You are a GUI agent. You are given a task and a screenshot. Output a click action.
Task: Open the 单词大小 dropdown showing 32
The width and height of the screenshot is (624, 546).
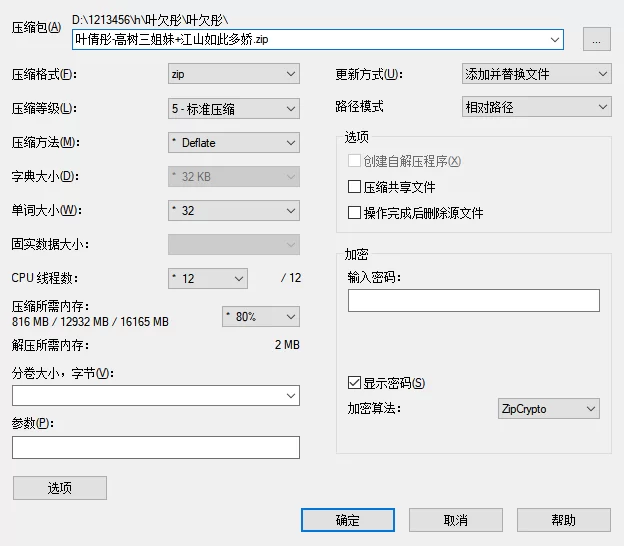pos(234,211)
